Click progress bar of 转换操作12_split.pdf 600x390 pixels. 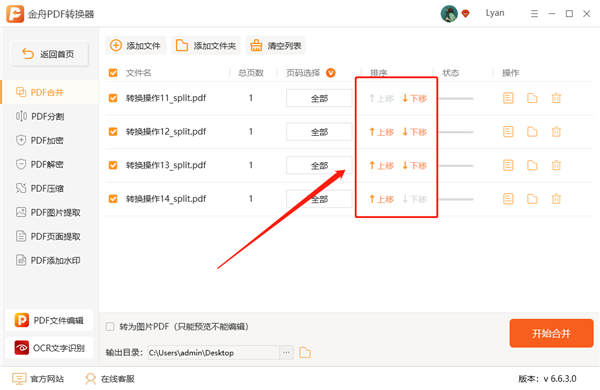click(456, 132)
